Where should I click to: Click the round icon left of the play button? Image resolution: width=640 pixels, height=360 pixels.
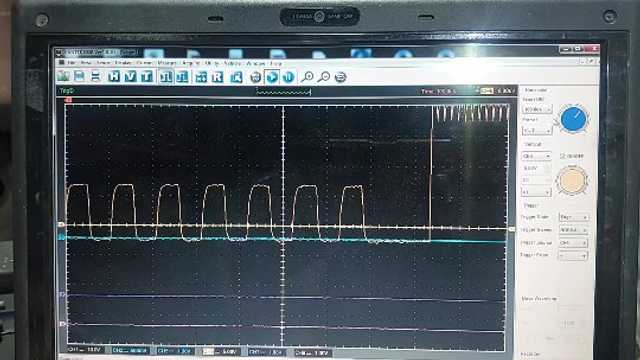click(256, 77)
